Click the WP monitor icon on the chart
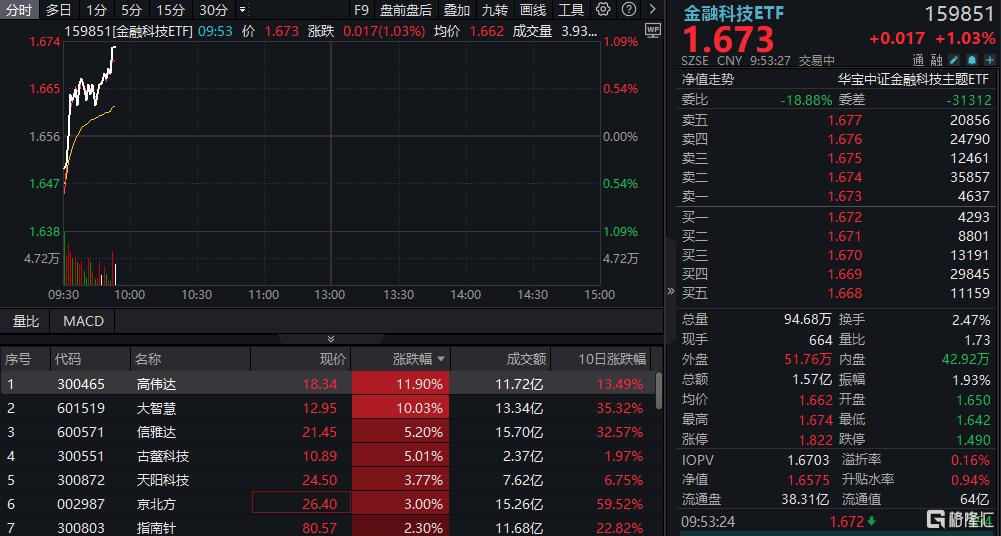This screenshot has width=1001, height=536. click(652, 29)
